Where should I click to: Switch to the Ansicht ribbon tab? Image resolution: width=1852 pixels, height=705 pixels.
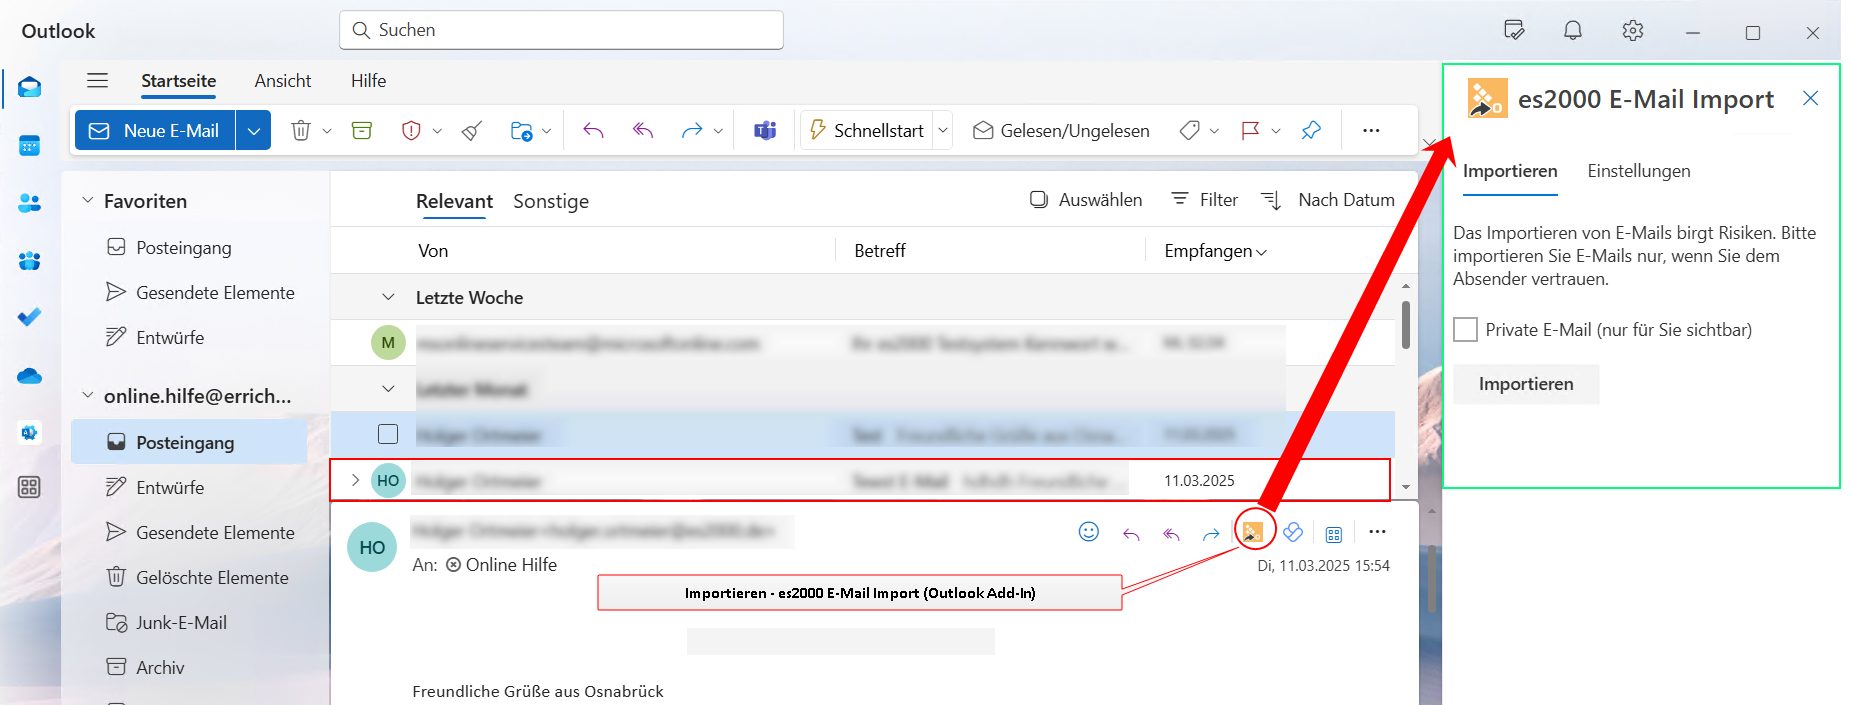(x=283, y=81)
